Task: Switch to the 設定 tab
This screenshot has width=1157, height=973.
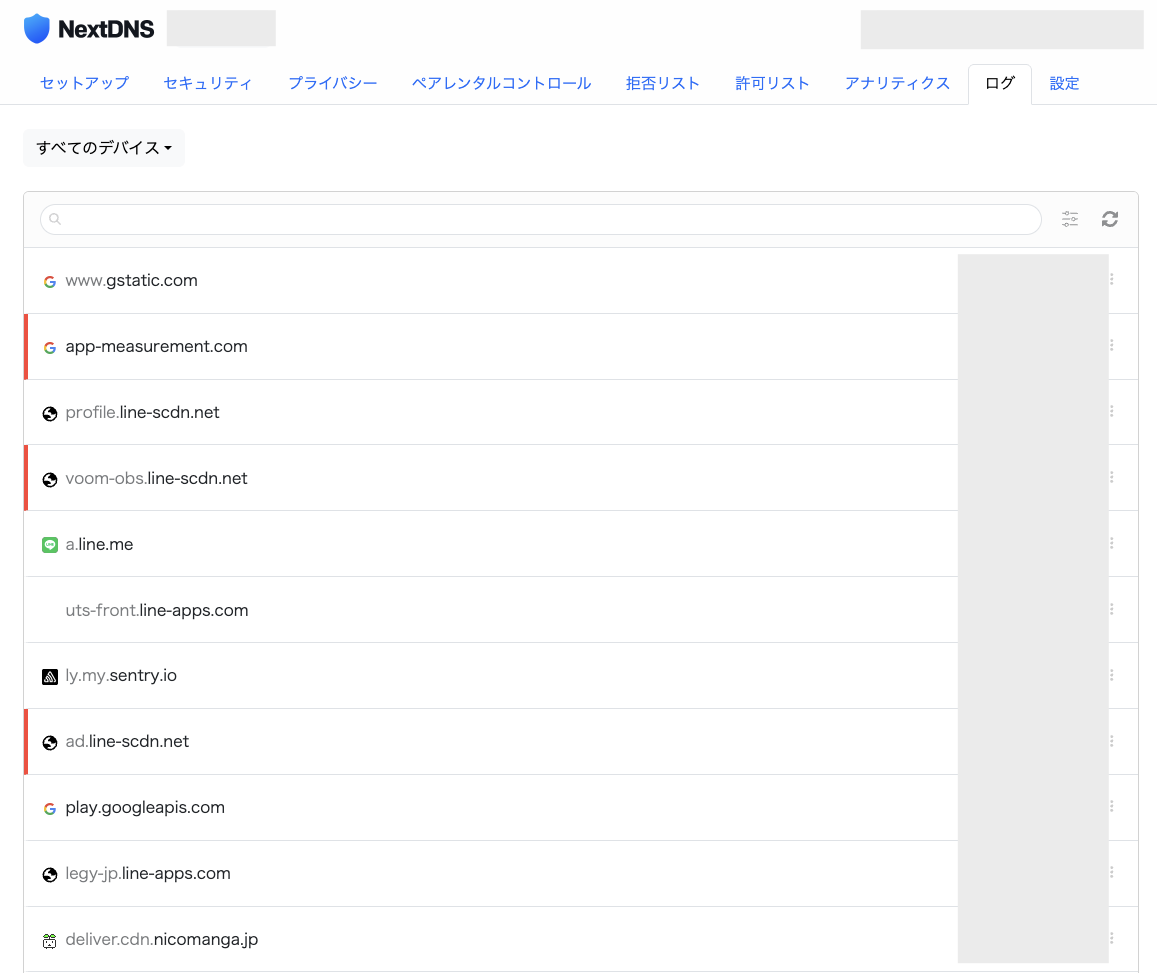Action: (1064, 83)
